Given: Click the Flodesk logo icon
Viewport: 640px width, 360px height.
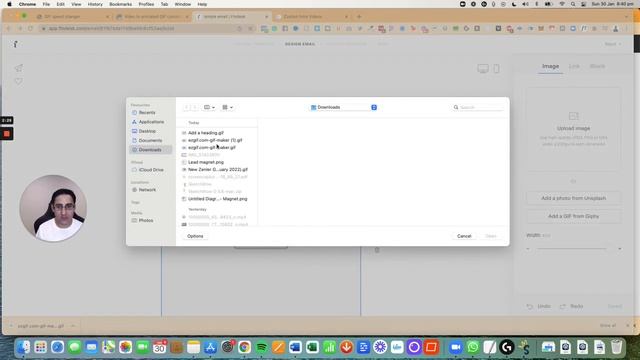Looking at the screenshot, I should (15, 44).
